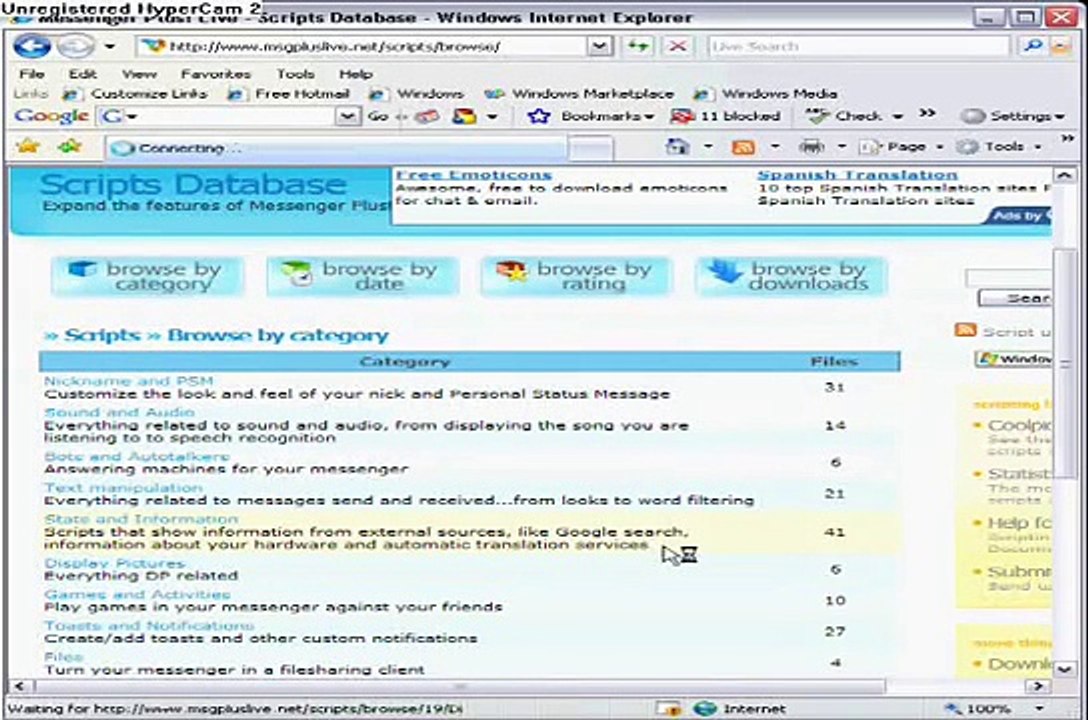The image size is (1088, 720).
Task: Click the green Refresh icon
Action: point(638,46)
